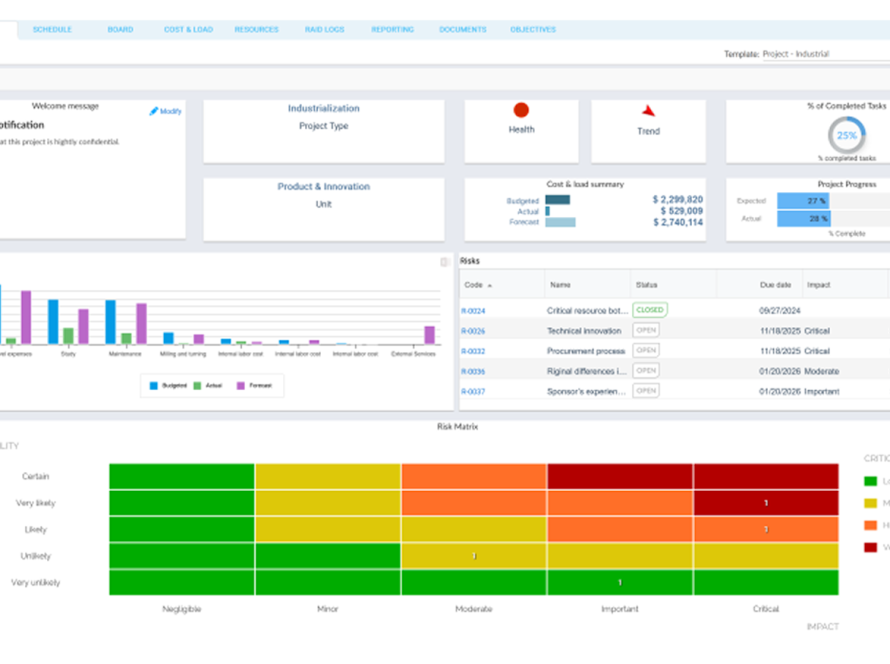This screenshot has width=890, height=664.
Task: Switch to the Schedule tab
Action: 52,30
